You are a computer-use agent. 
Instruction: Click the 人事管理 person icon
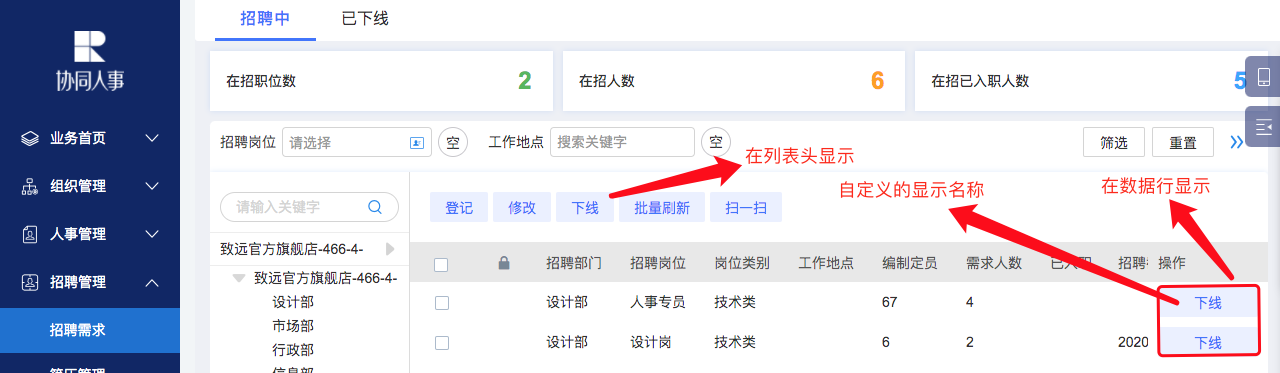tap(30, 235)
